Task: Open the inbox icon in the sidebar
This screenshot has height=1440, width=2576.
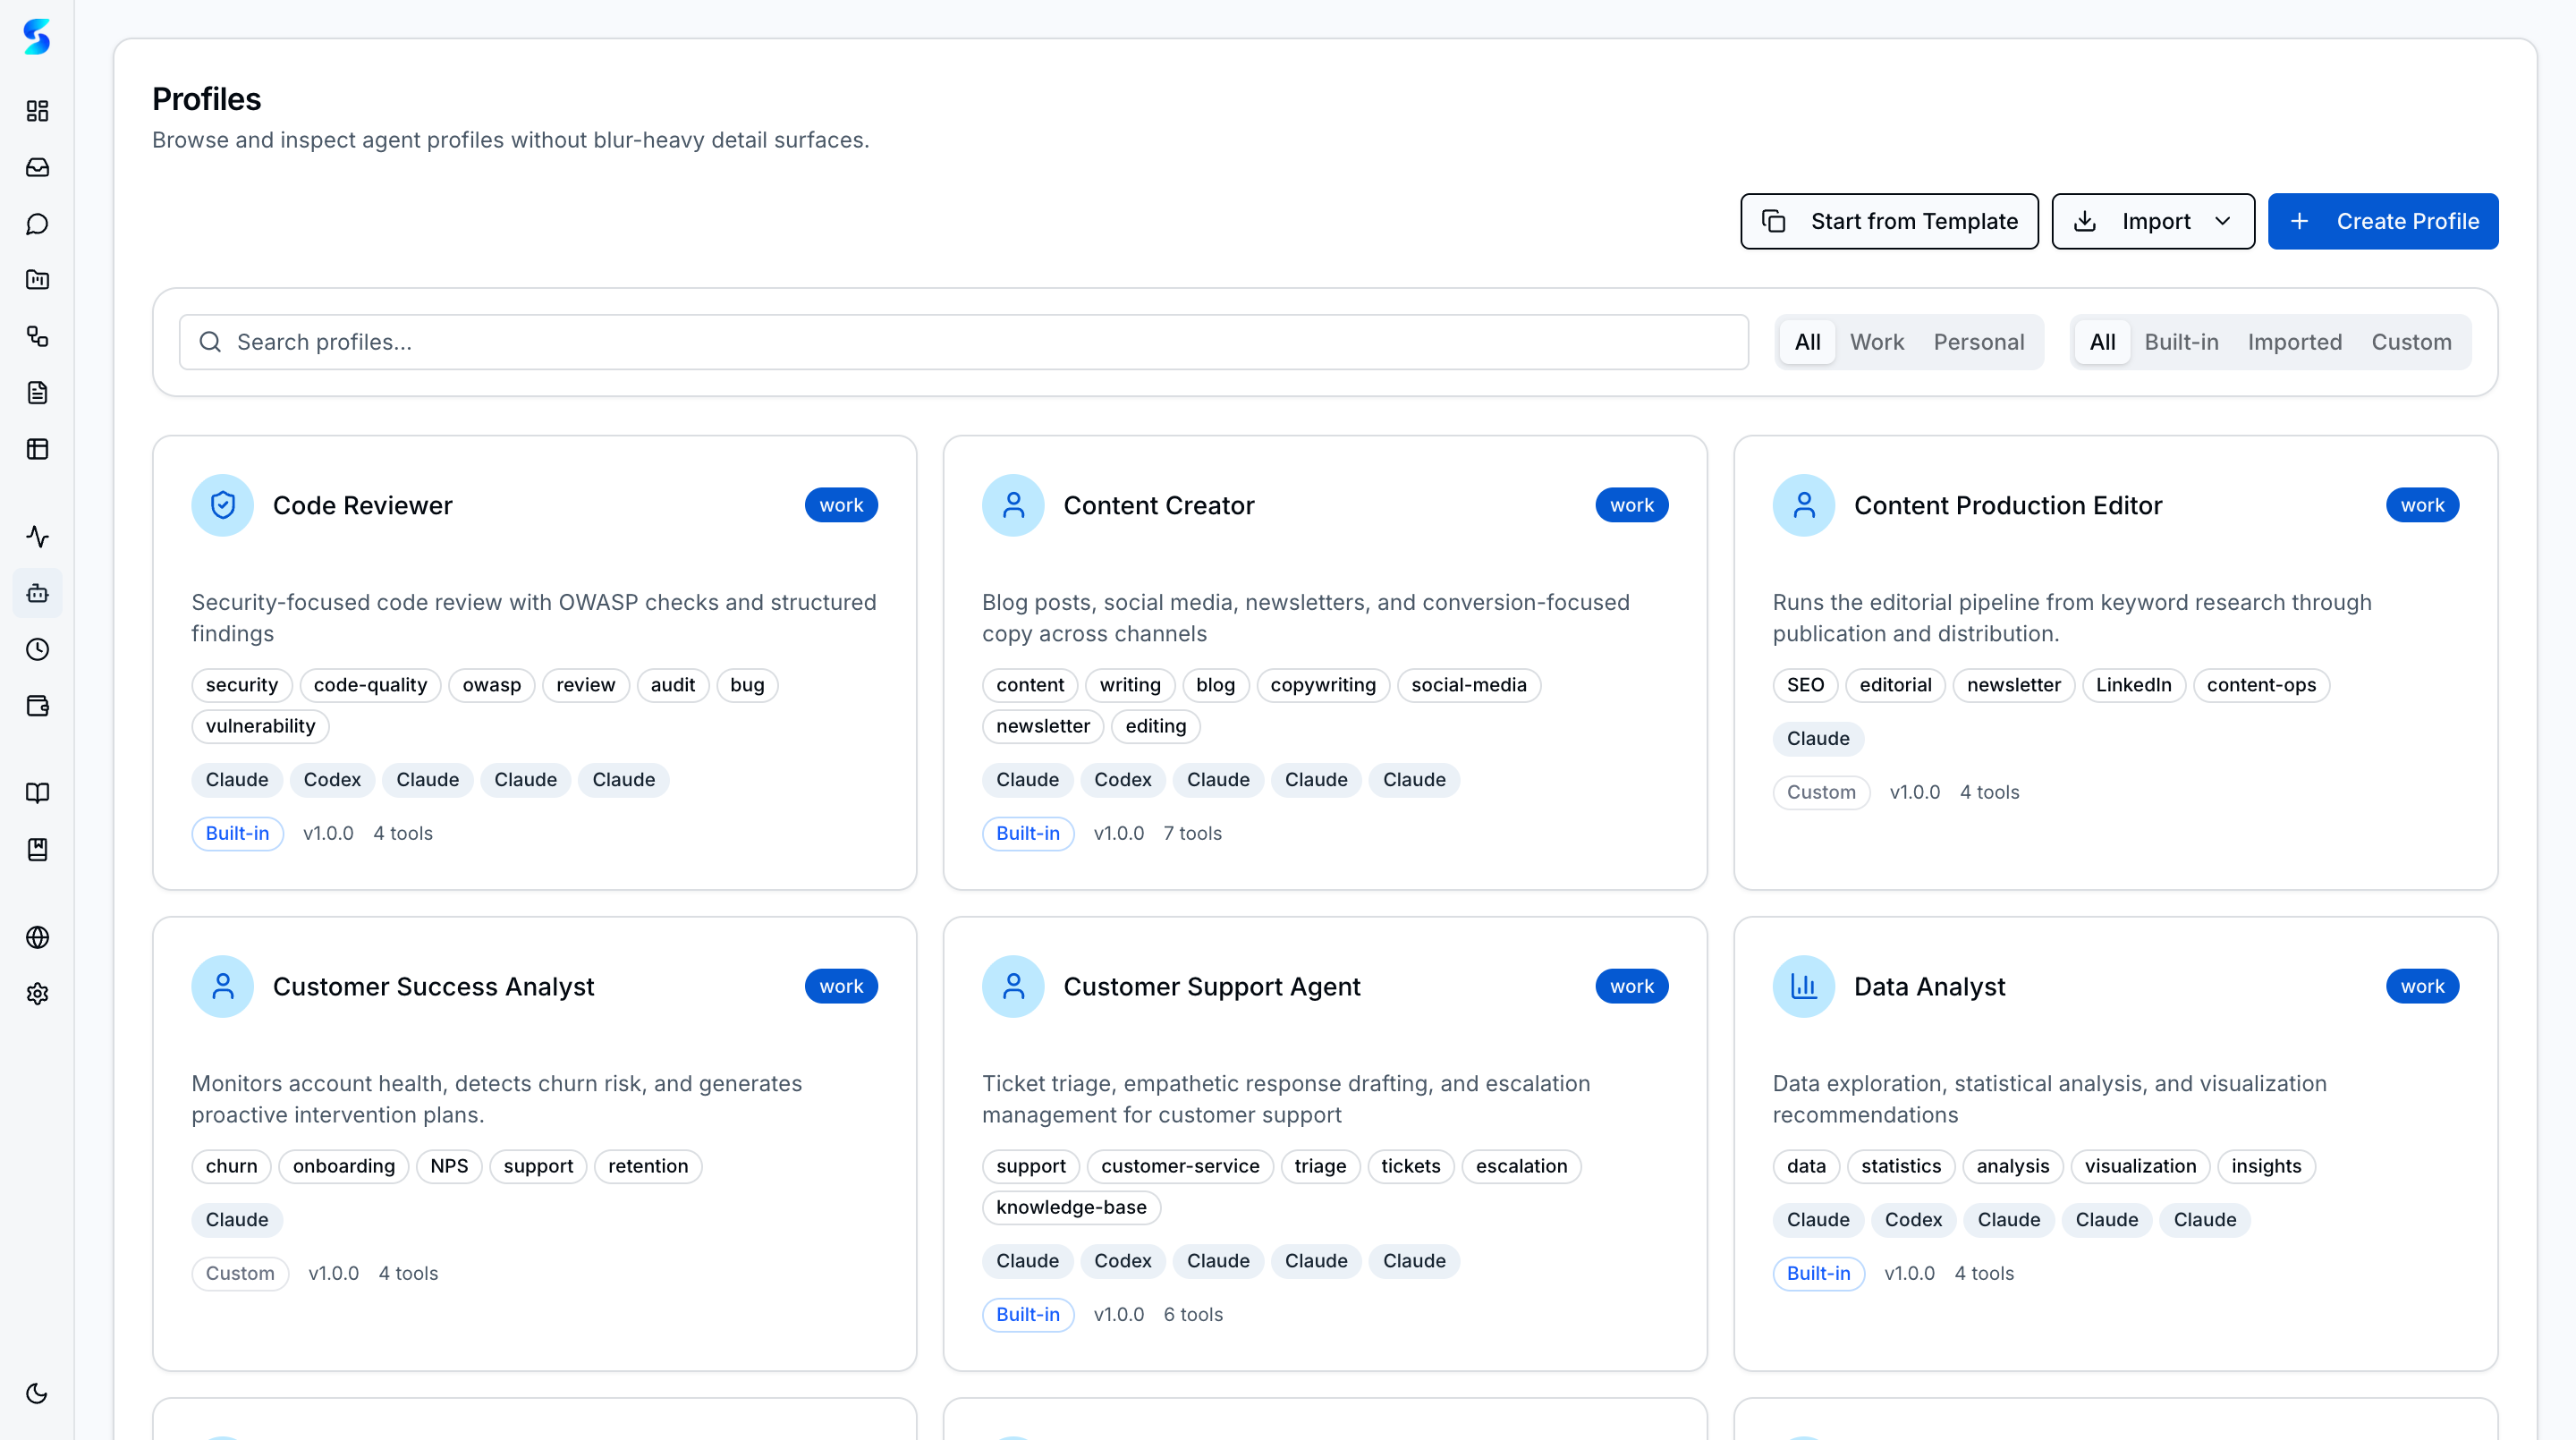Action: (x=37, y=168)
